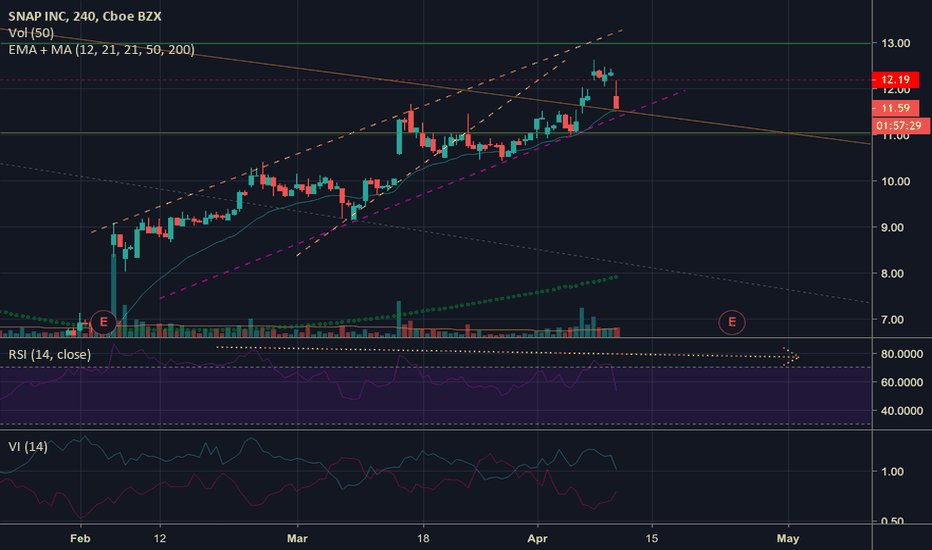Click the dotted orange arrow head in RSI pane
This screenshot has width=932, height=550.
pyautogui.click(x=792, y=357)
